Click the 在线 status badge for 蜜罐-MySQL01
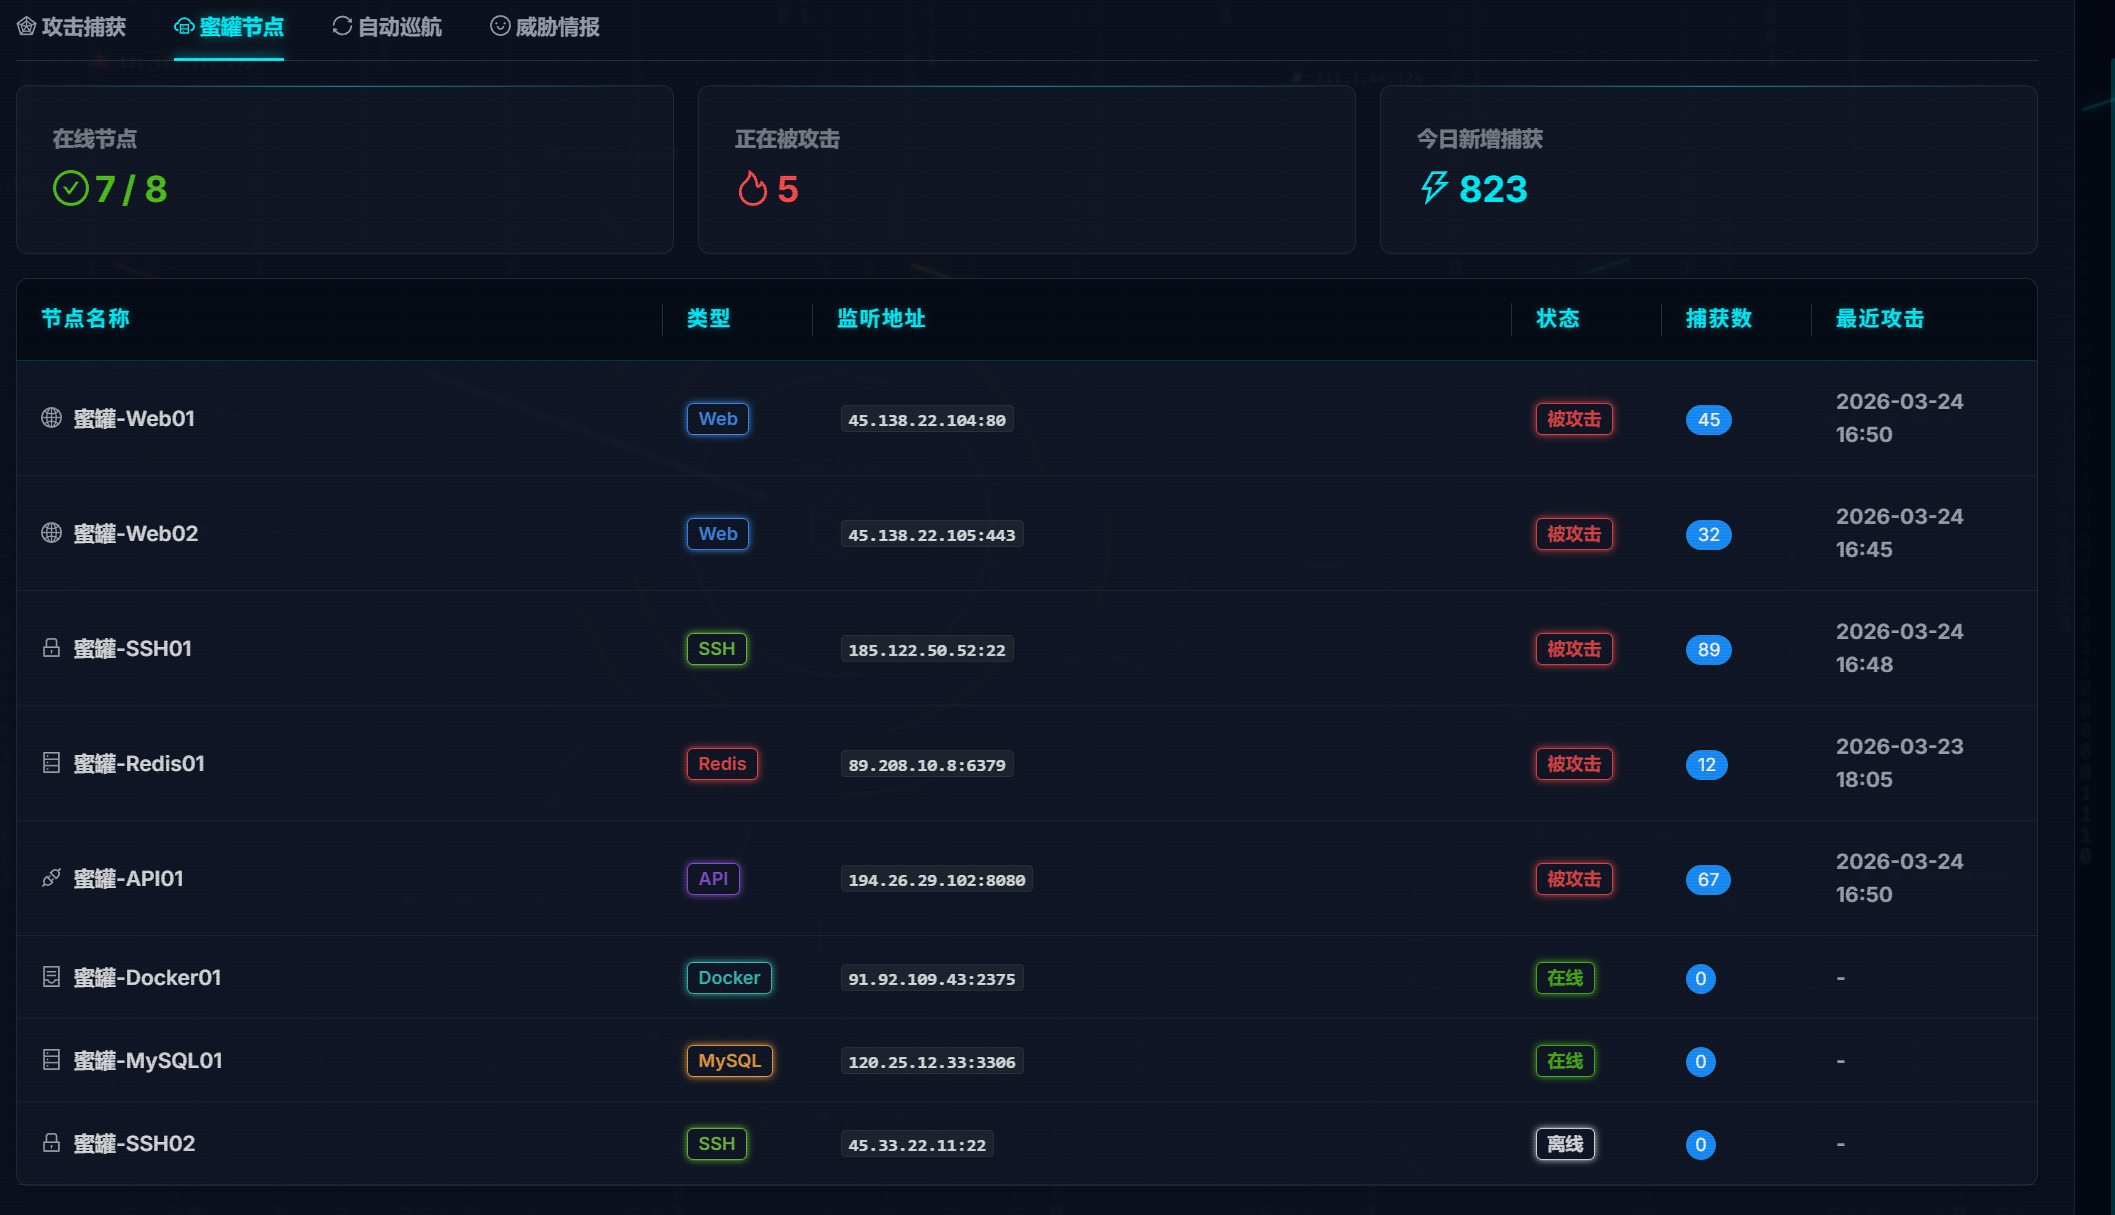Screen dimensions: 2115x1215 click(1565, 1061)
